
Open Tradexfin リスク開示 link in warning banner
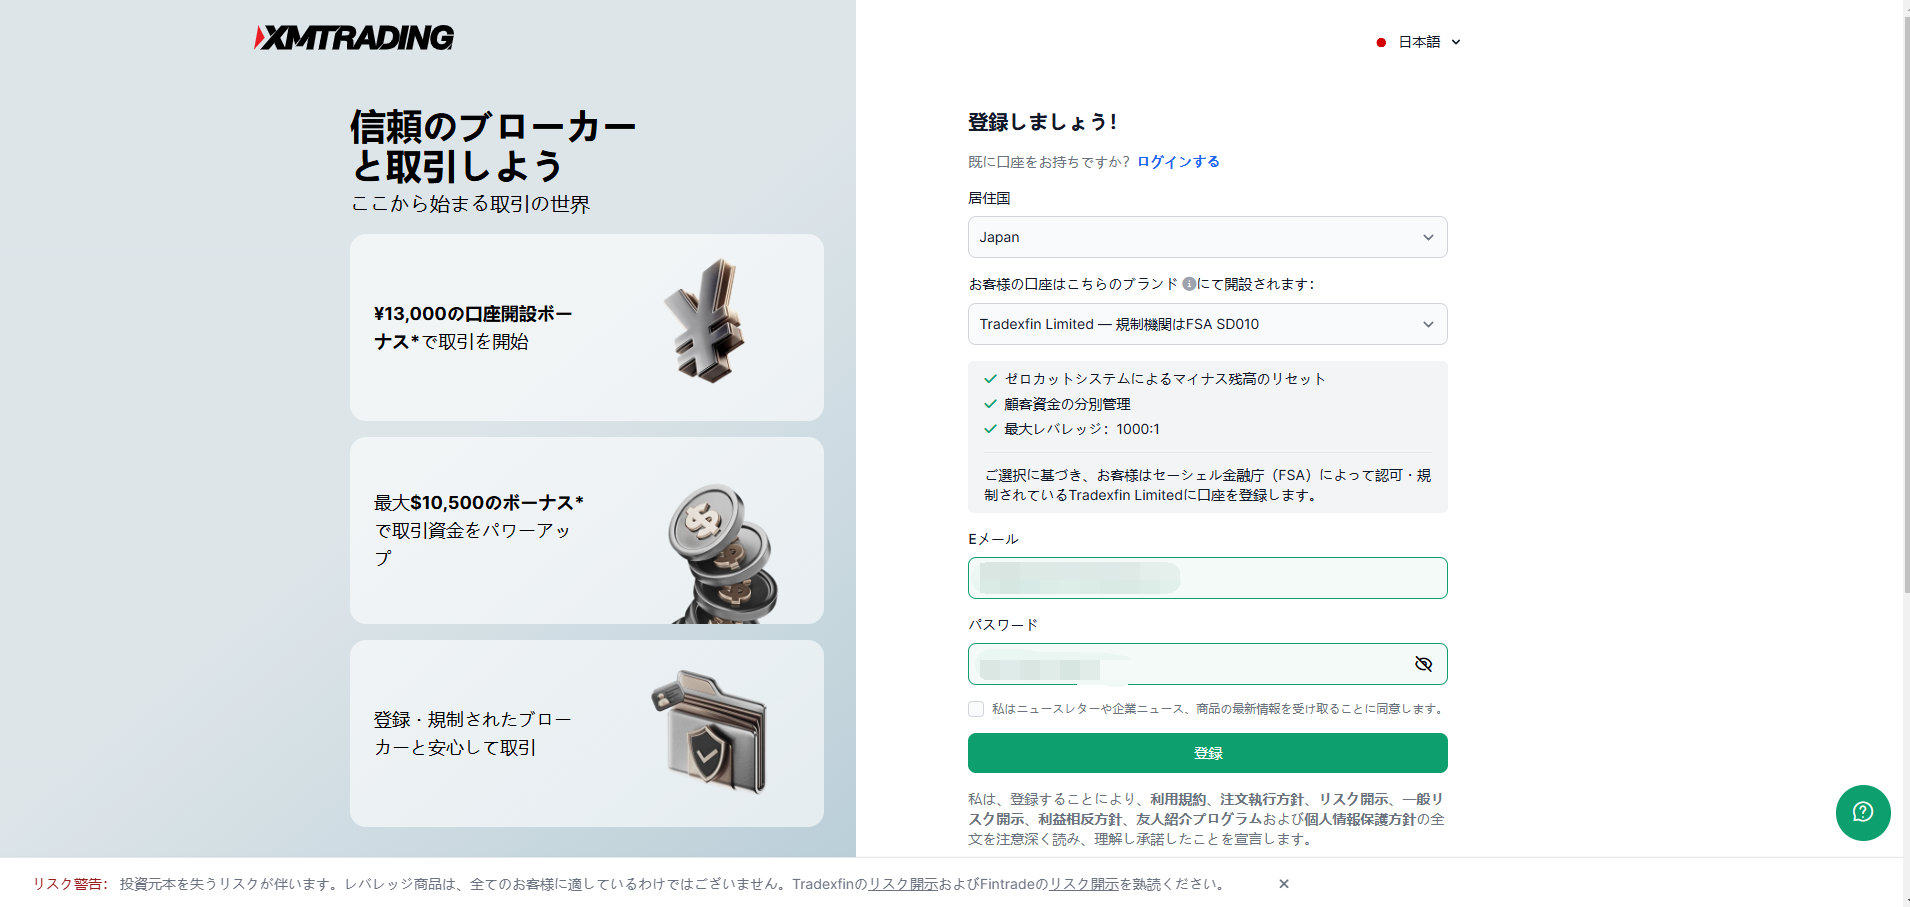(903, 884)
